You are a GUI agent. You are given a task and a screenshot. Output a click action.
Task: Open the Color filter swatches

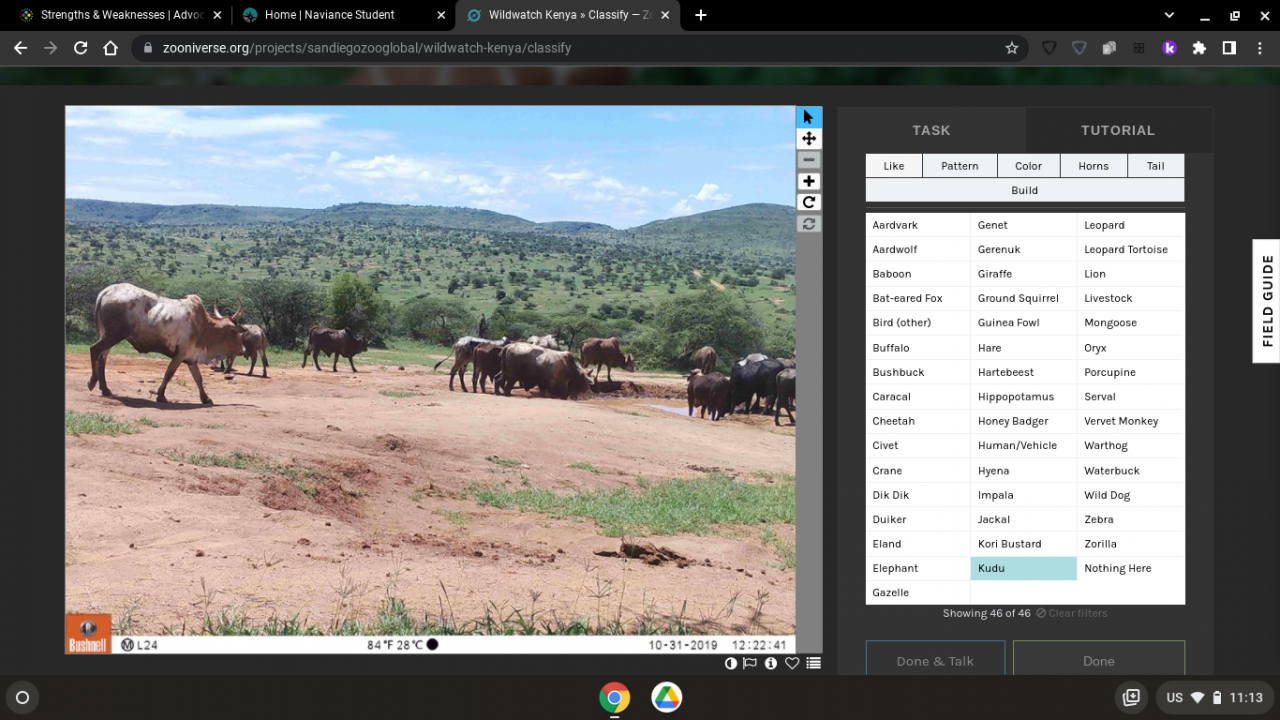(x=1028, y=166)
